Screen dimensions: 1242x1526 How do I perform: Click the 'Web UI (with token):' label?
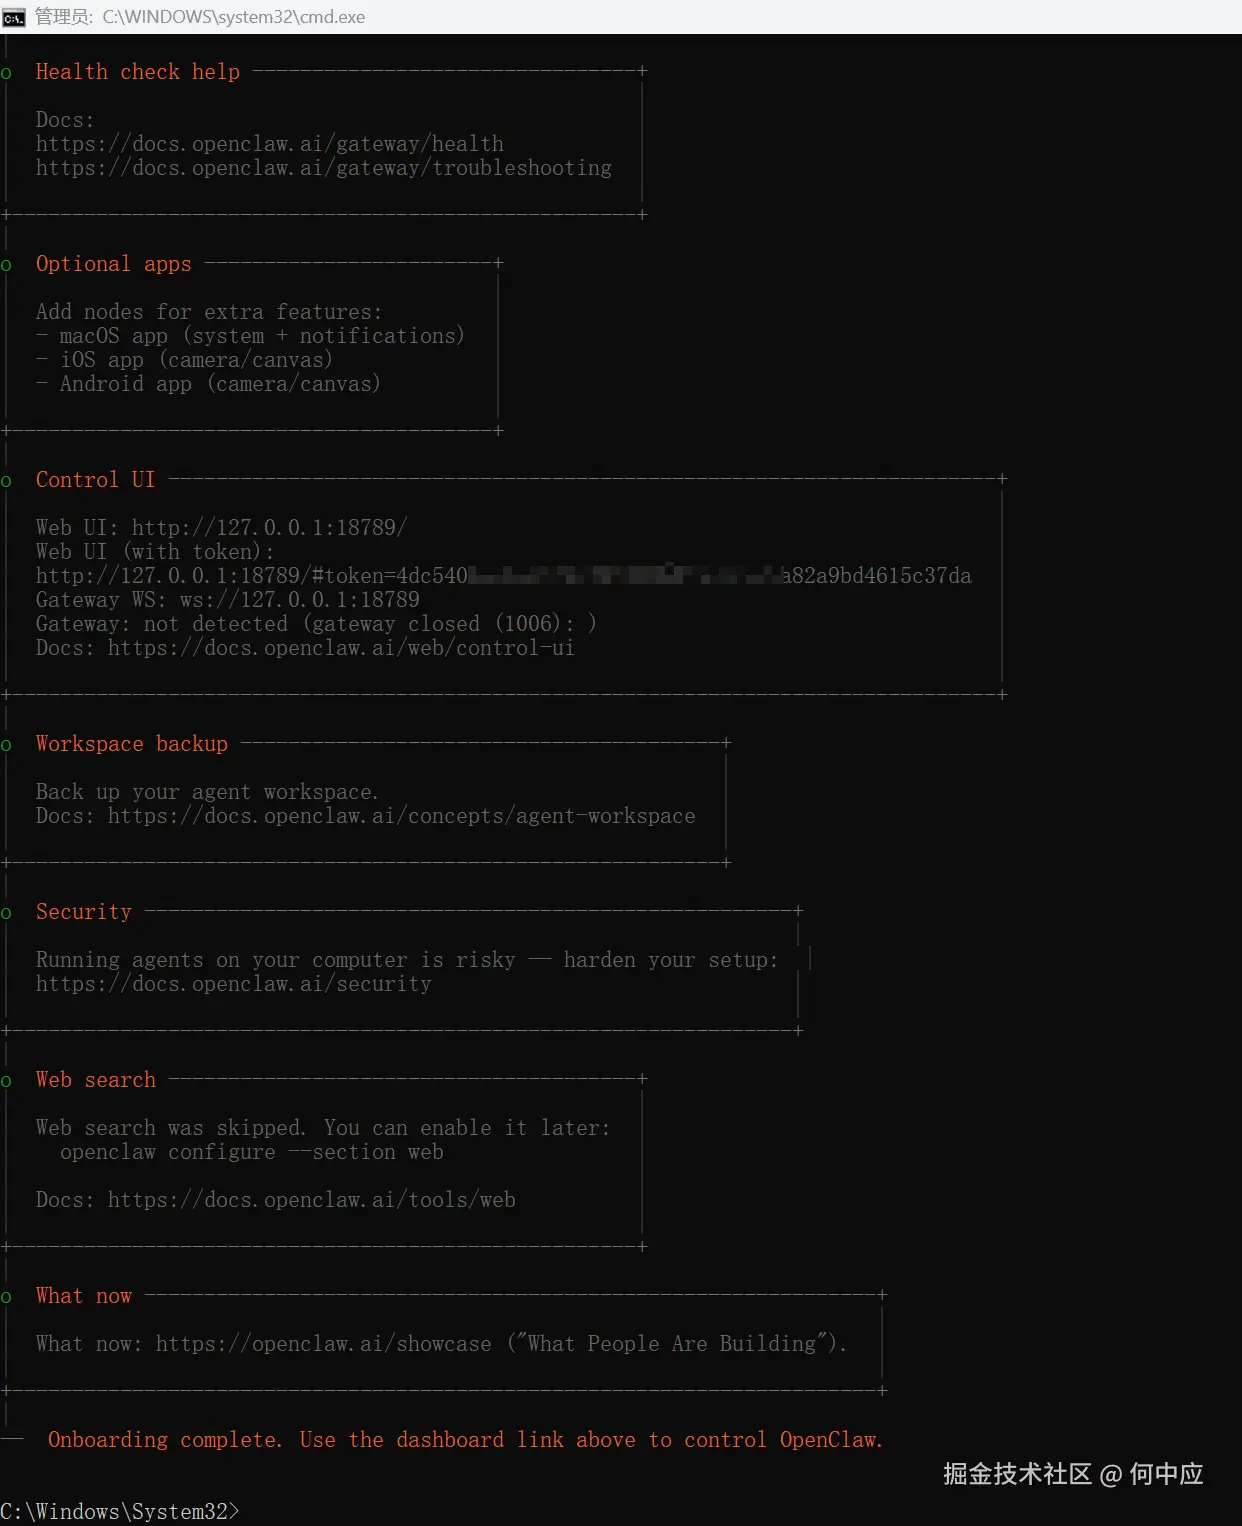point(155,552)
